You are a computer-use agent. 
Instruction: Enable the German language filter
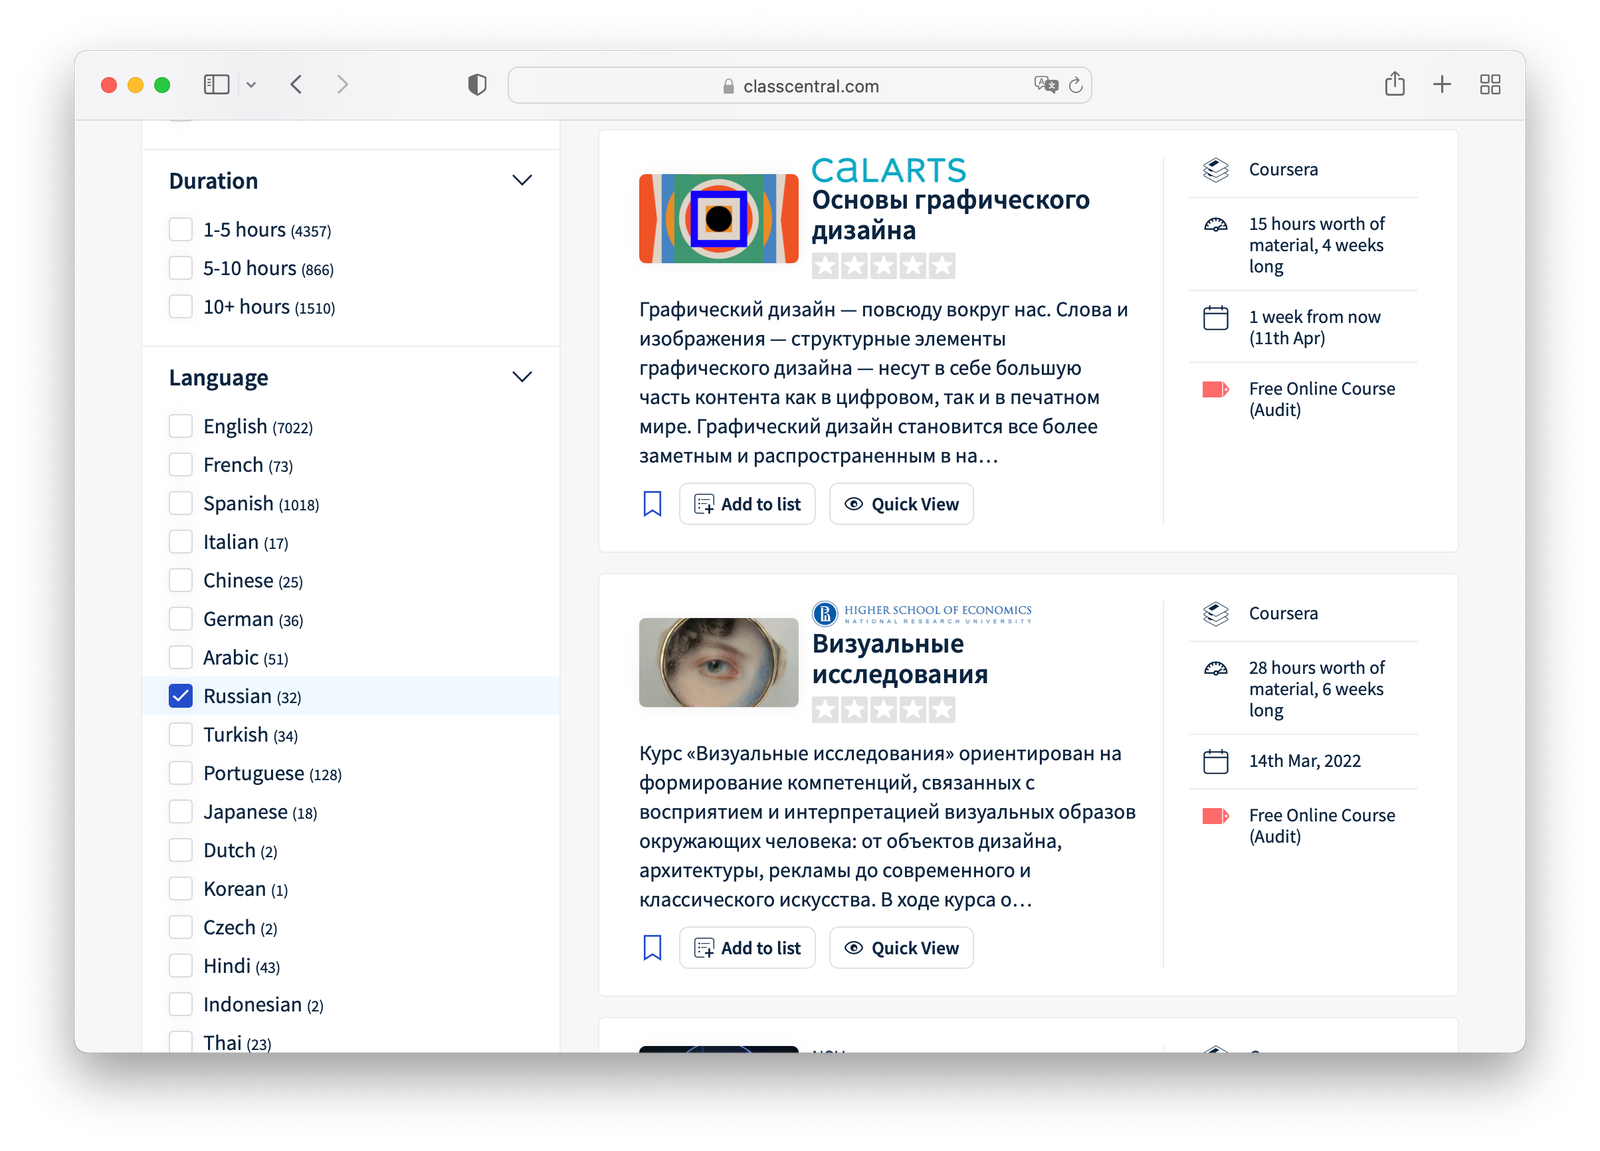[181, 619]
